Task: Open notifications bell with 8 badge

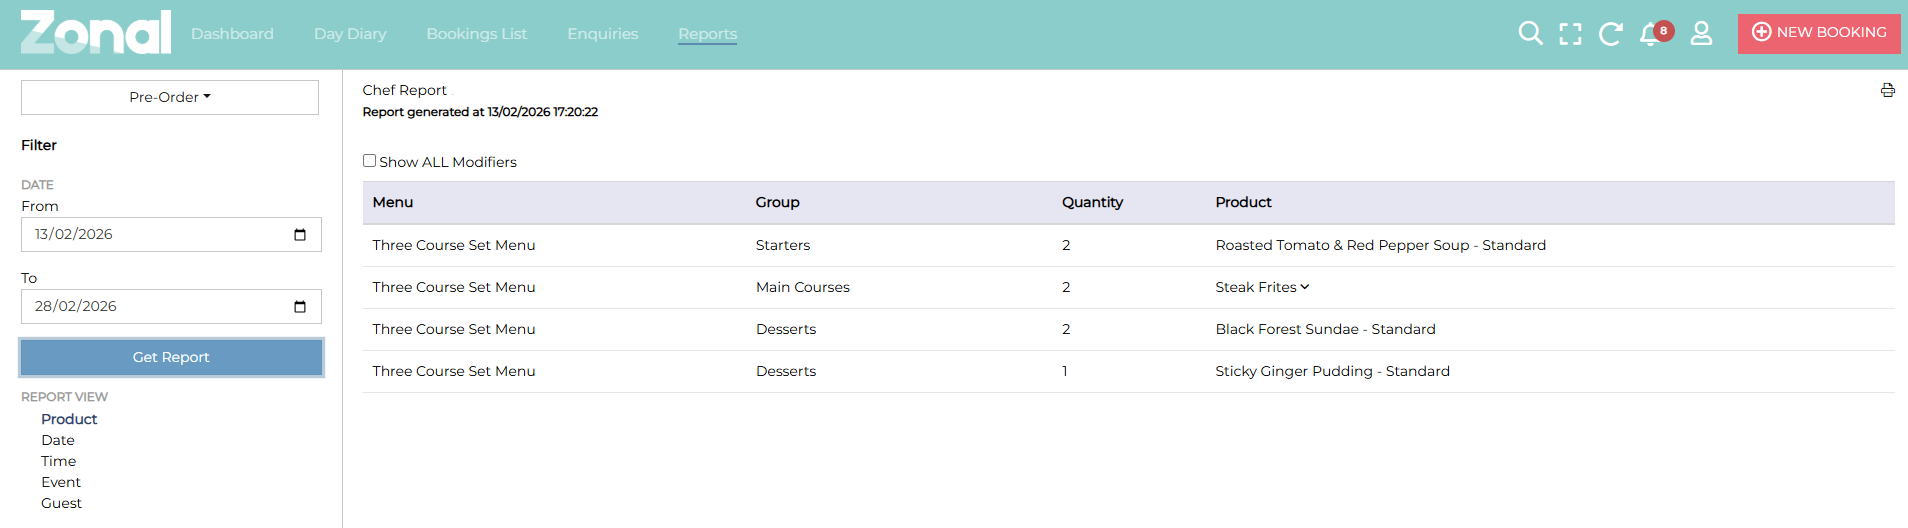Action: [1651, 34]
